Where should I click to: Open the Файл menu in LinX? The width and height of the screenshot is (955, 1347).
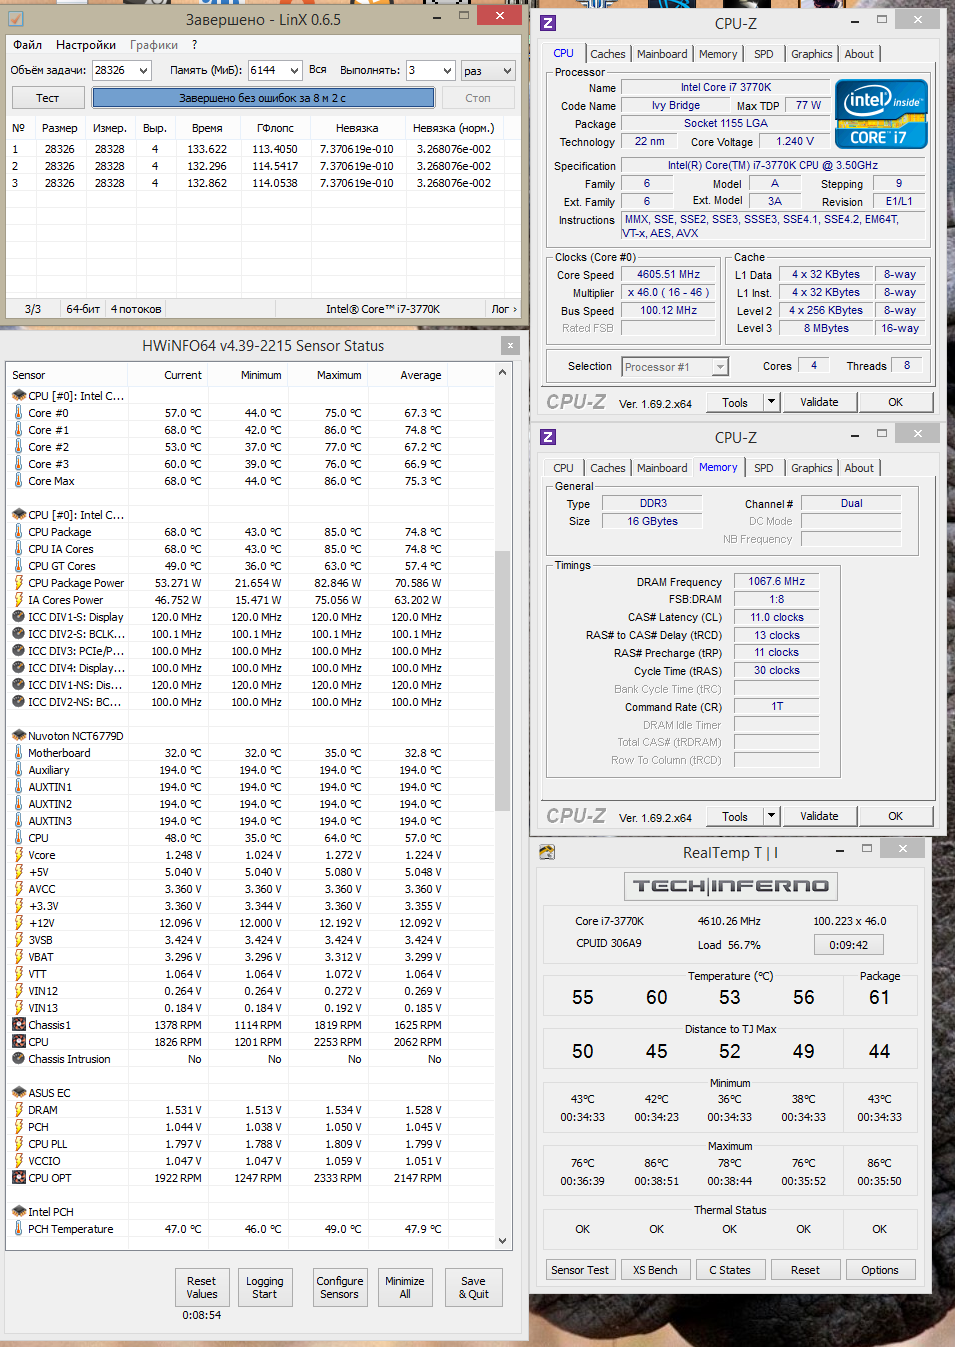click(x=28, y=45)
